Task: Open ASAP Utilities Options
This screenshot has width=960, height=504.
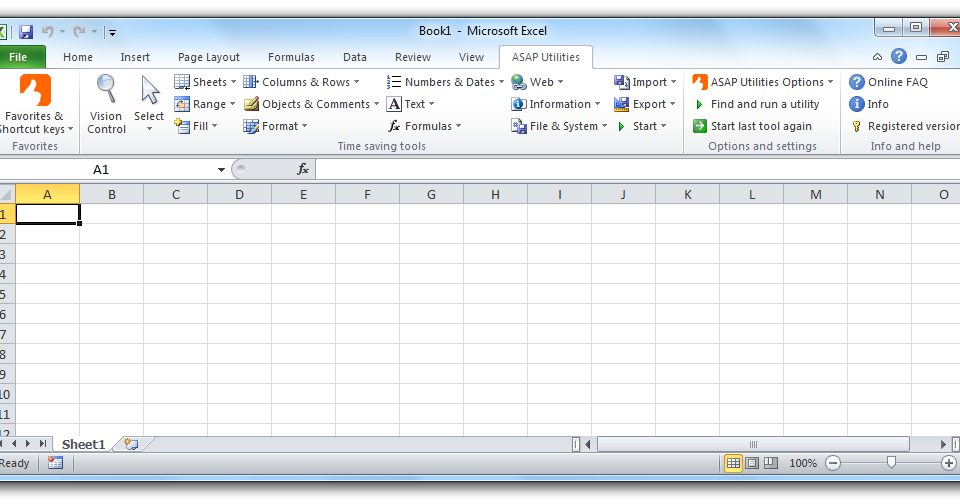Action: (x=763, y=82)
